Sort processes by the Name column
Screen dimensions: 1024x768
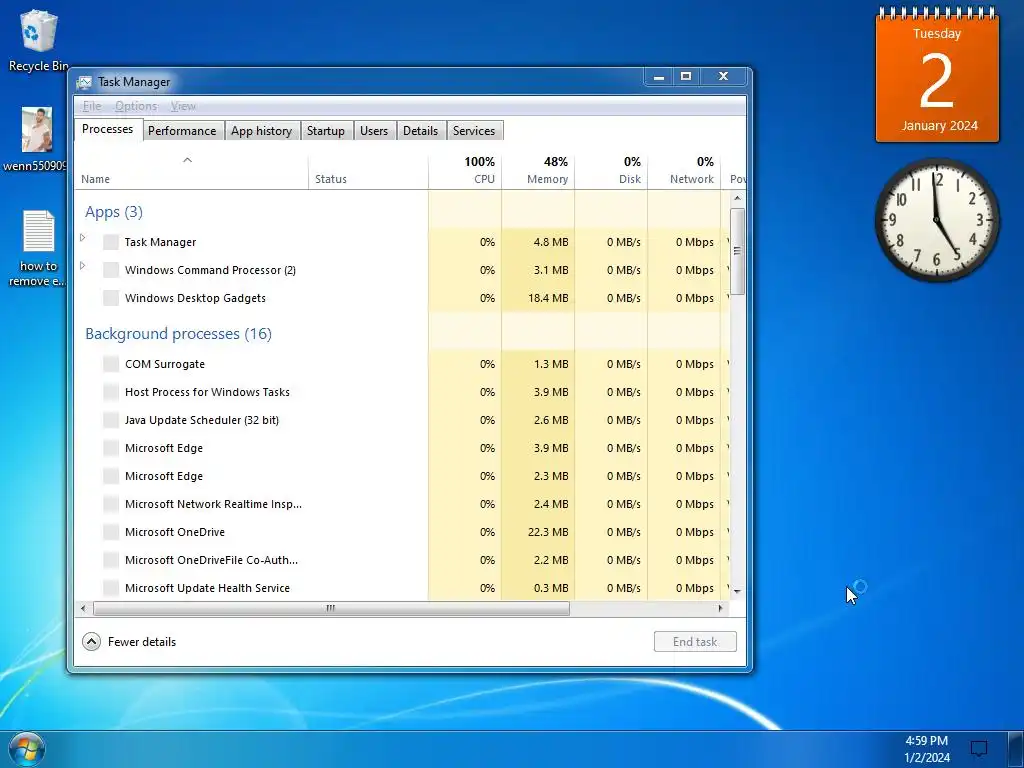191,172
